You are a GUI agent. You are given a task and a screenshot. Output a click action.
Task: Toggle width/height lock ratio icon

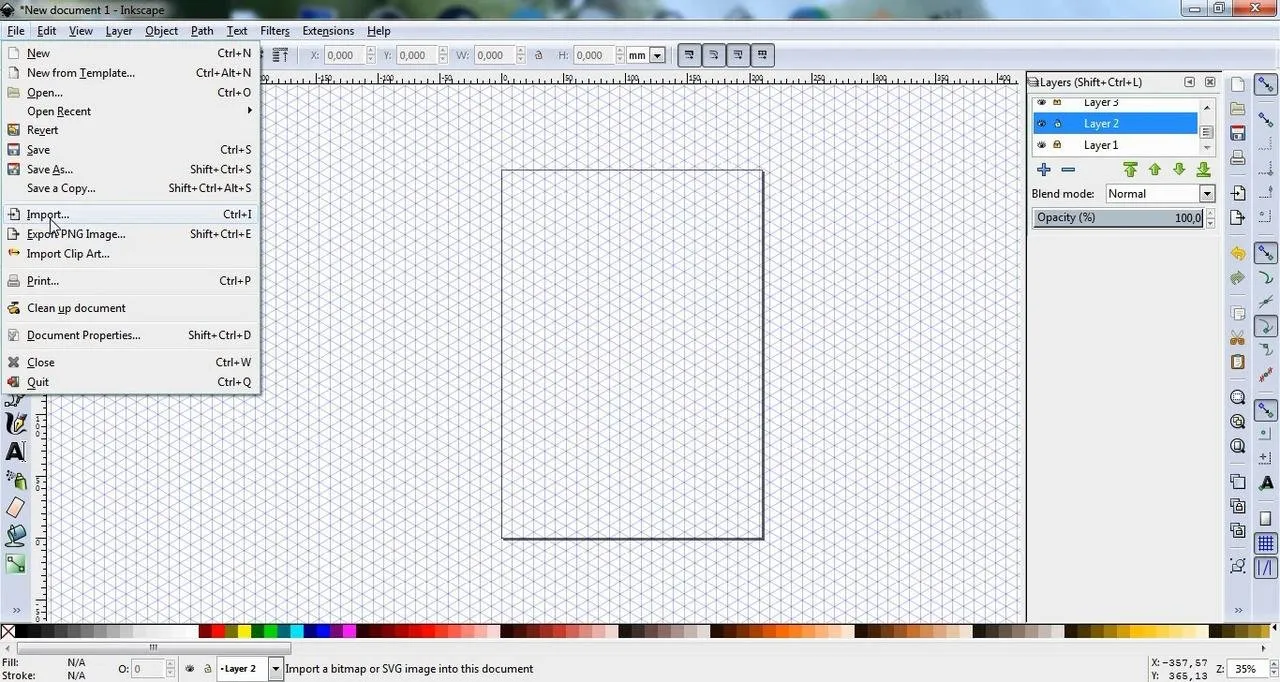538,56
